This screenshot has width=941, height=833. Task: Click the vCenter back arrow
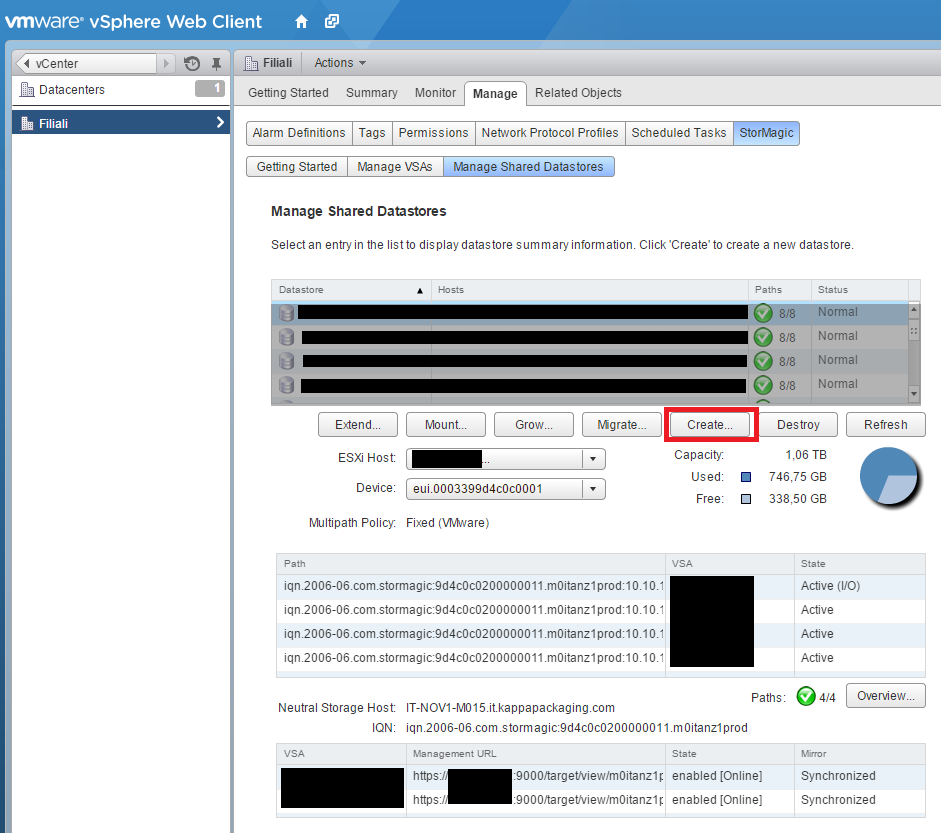(x=26, y=63)
